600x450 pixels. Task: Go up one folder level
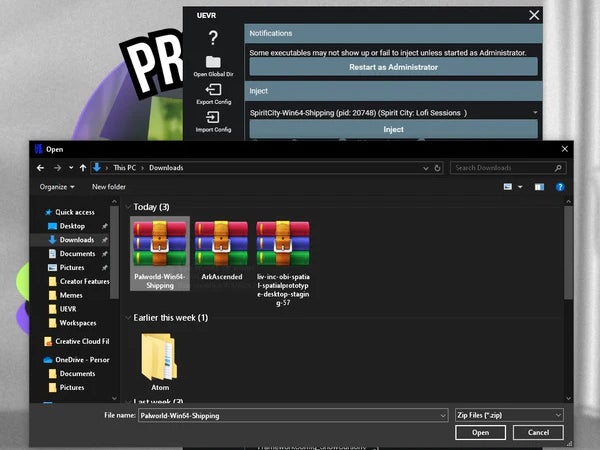coord(83,168)
